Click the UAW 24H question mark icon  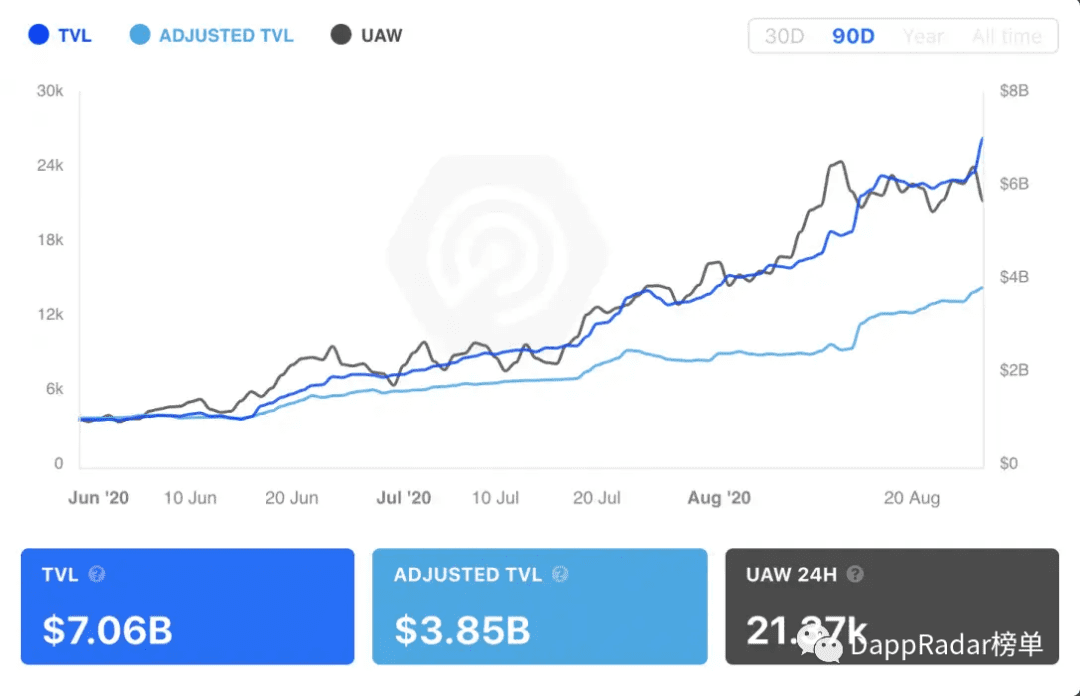point(855,574)
